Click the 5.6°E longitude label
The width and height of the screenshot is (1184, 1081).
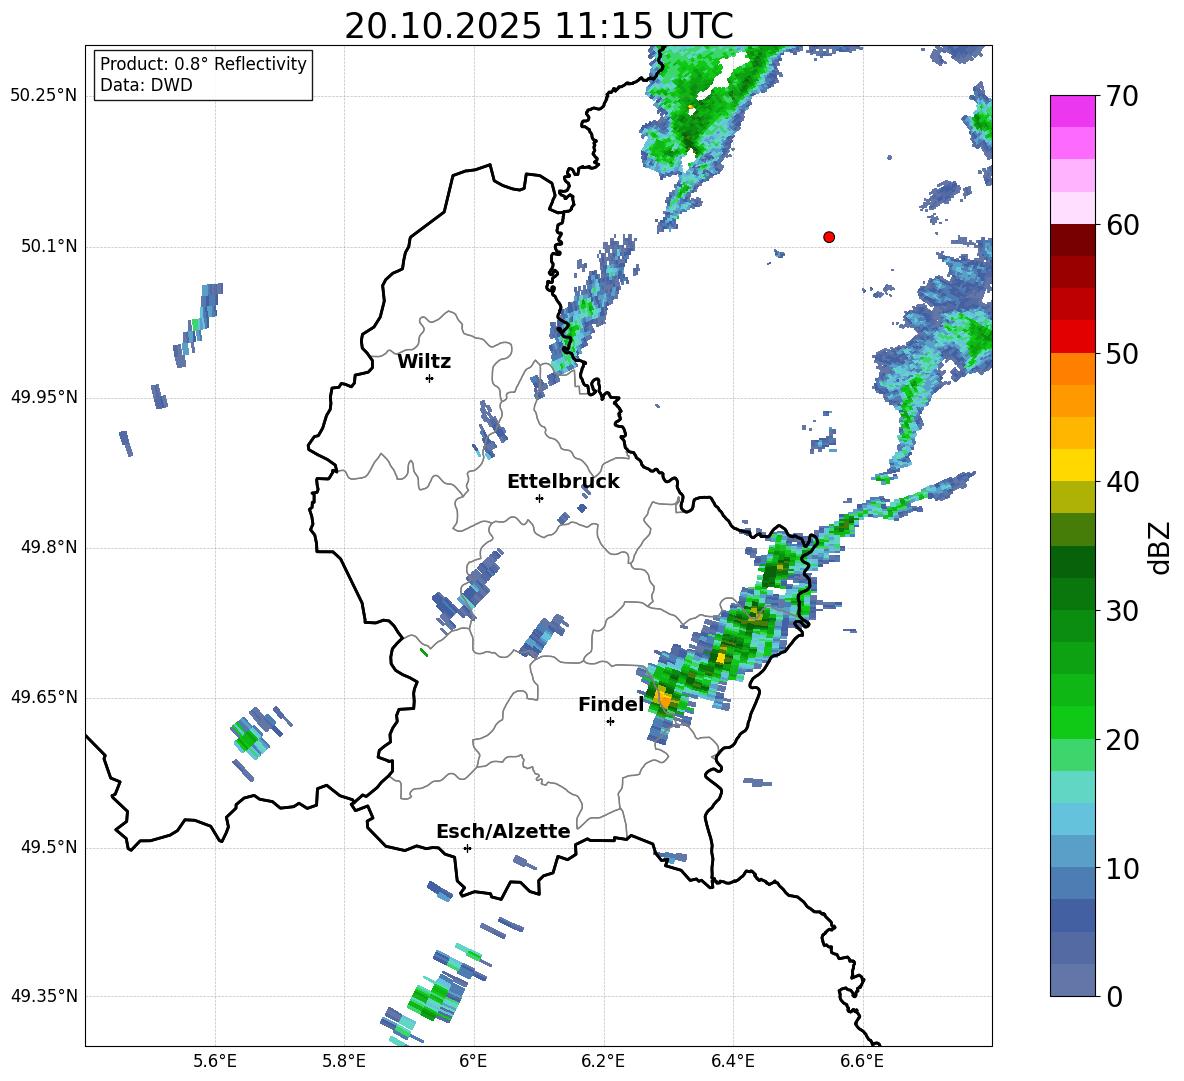pyautogui.click(x=215, y=1062)
